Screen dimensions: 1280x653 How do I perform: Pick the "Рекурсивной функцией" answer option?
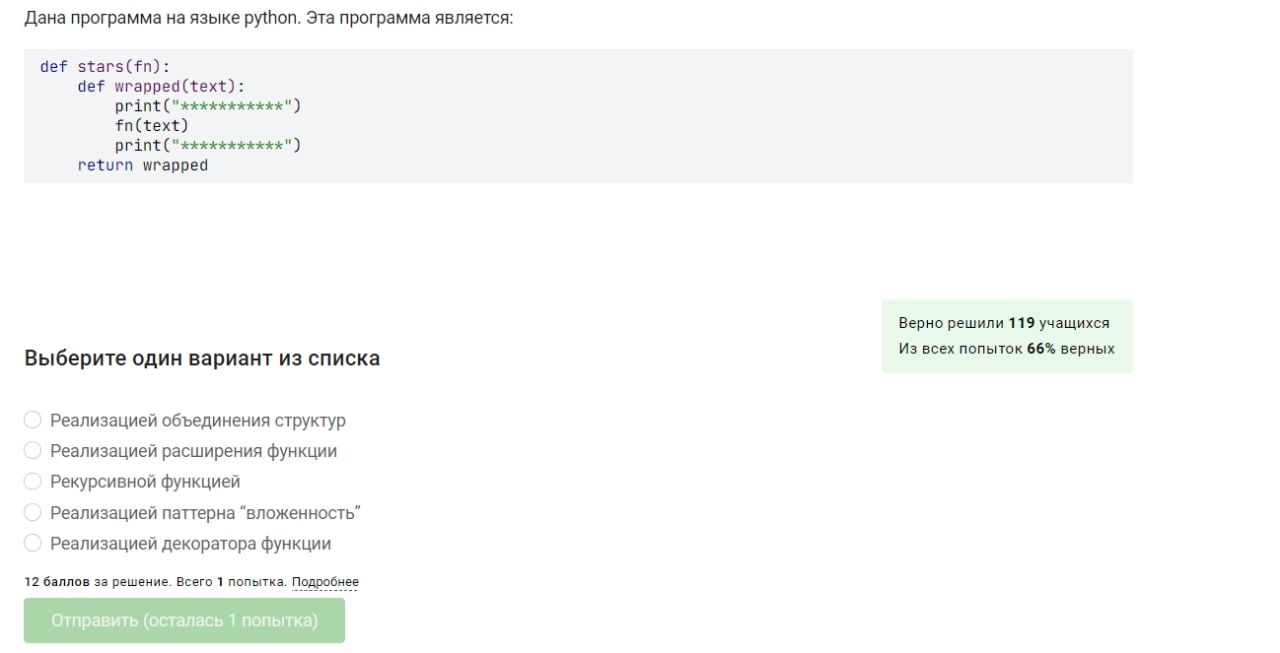click(33, 482)
